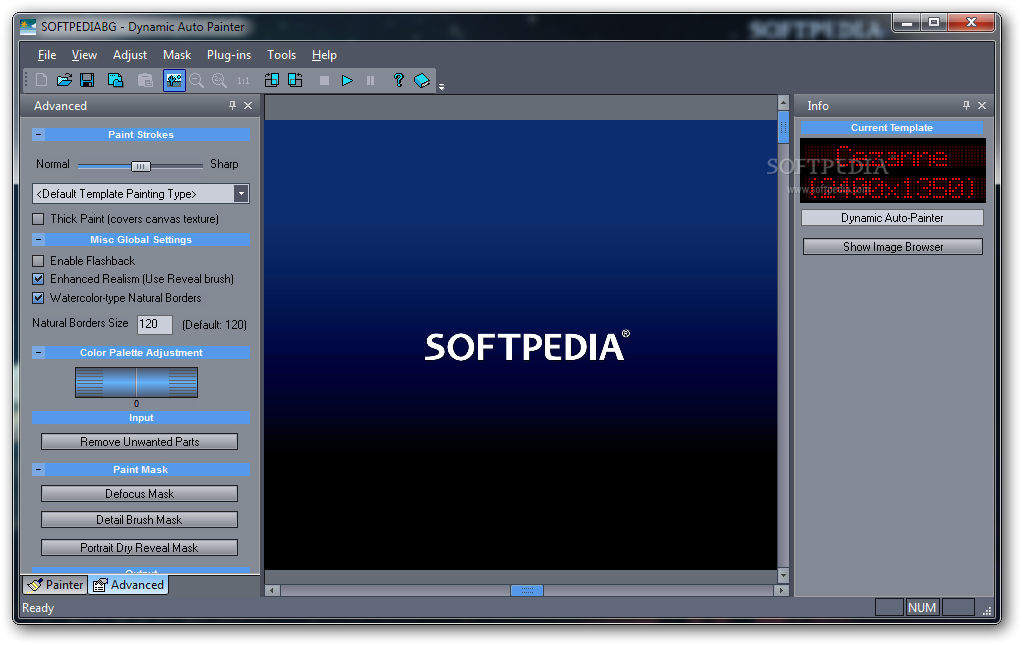Click the zoom out magnifier icon
Image resolution: width=1022 pixels, height=645 pixels.
pyautogui.click(x=196, y=80)
